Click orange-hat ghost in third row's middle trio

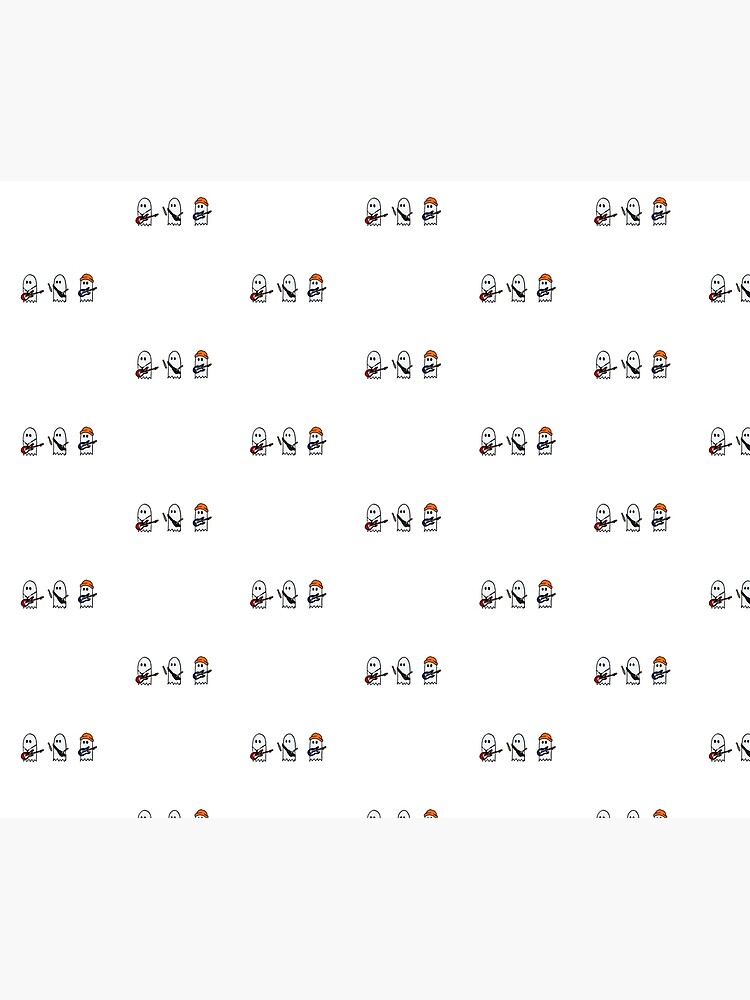432,365
